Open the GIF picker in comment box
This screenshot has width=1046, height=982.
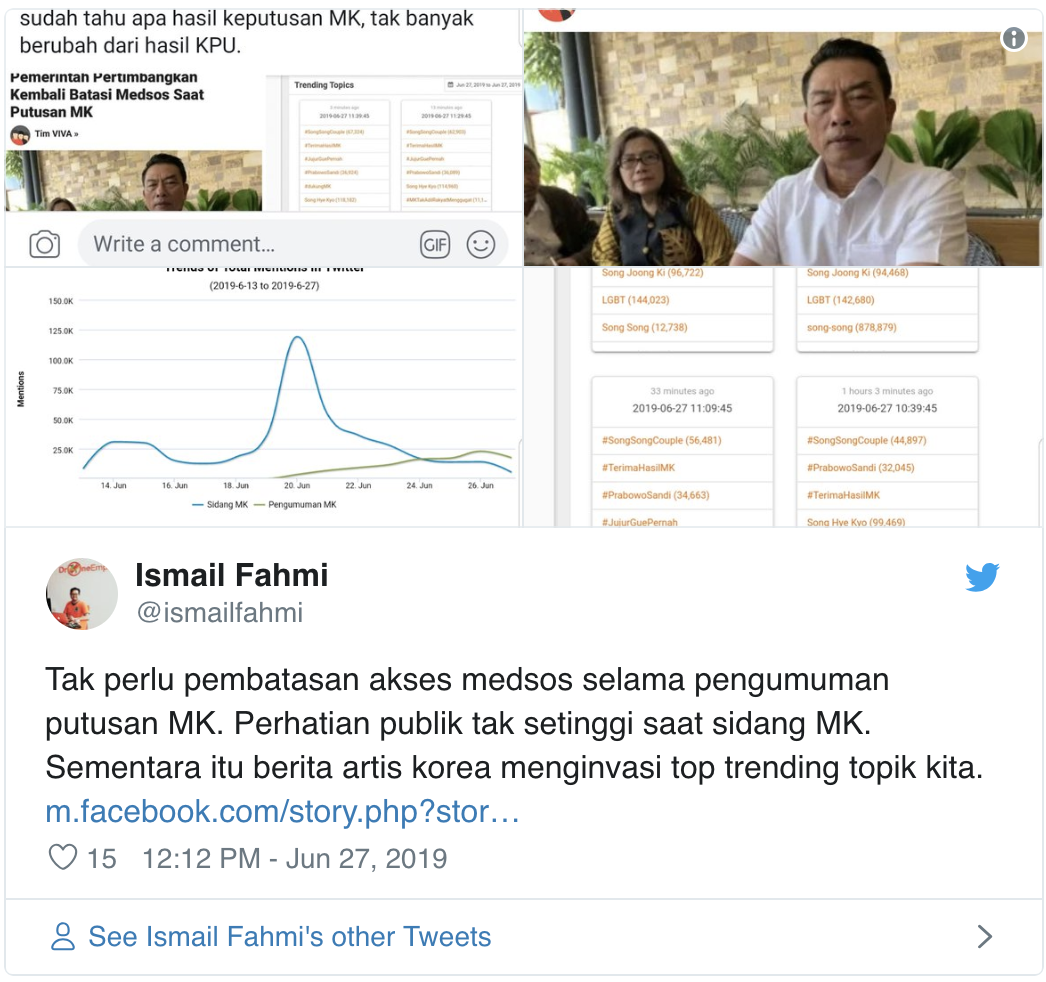pyautogui.click(x=435, y=245)
